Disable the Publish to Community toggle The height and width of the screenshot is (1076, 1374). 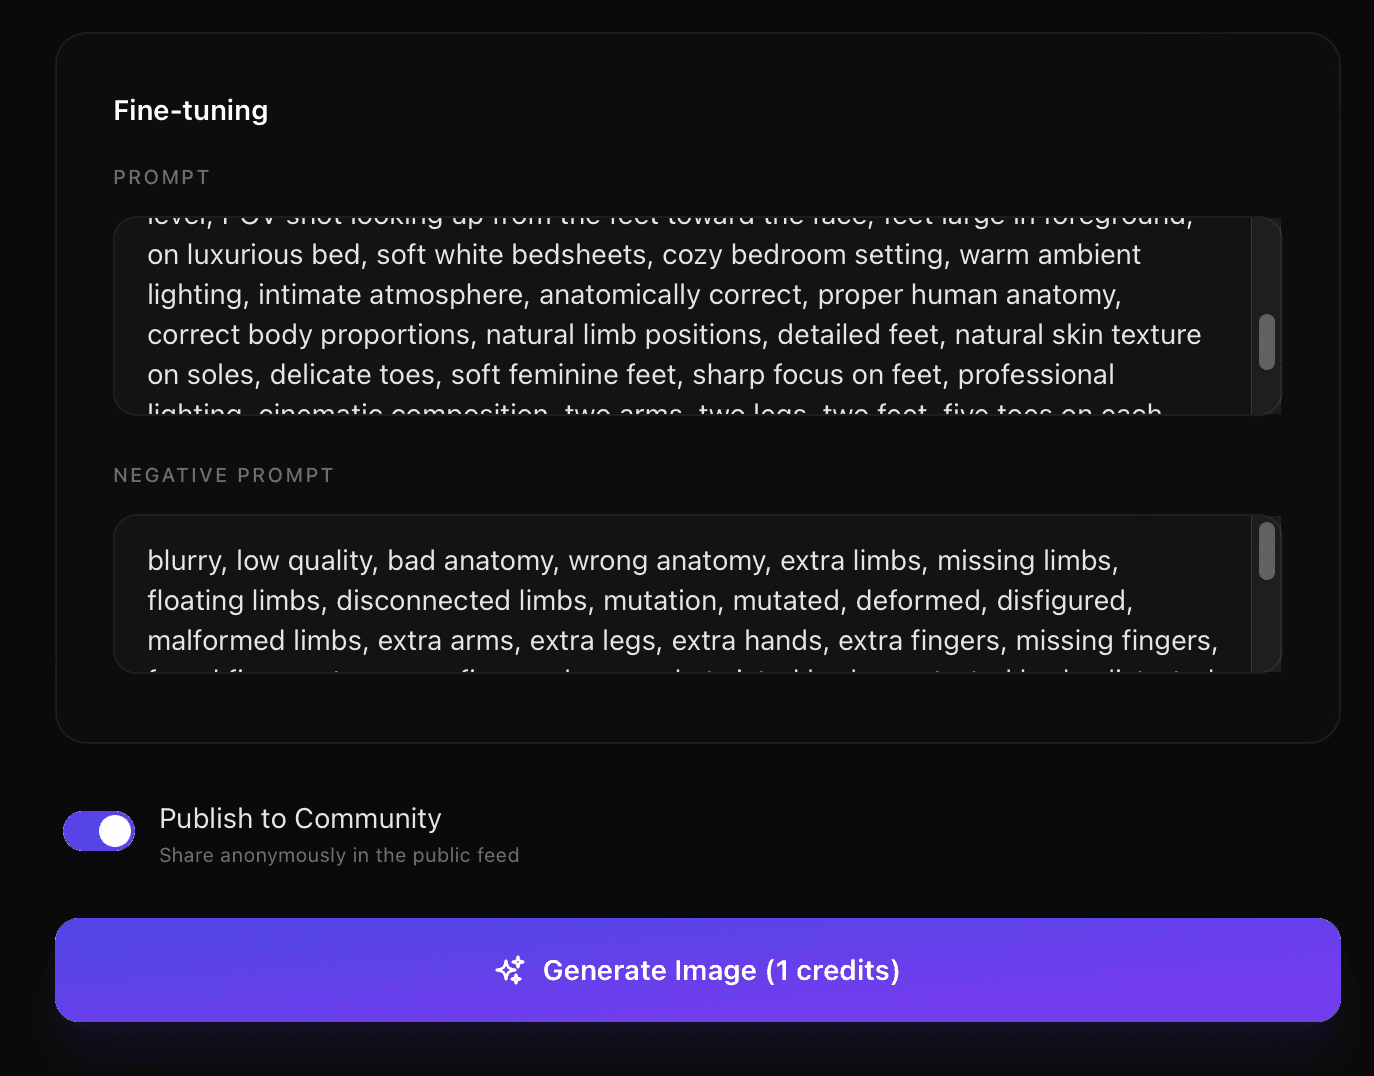pyautogui.click(x=98, y=830)
